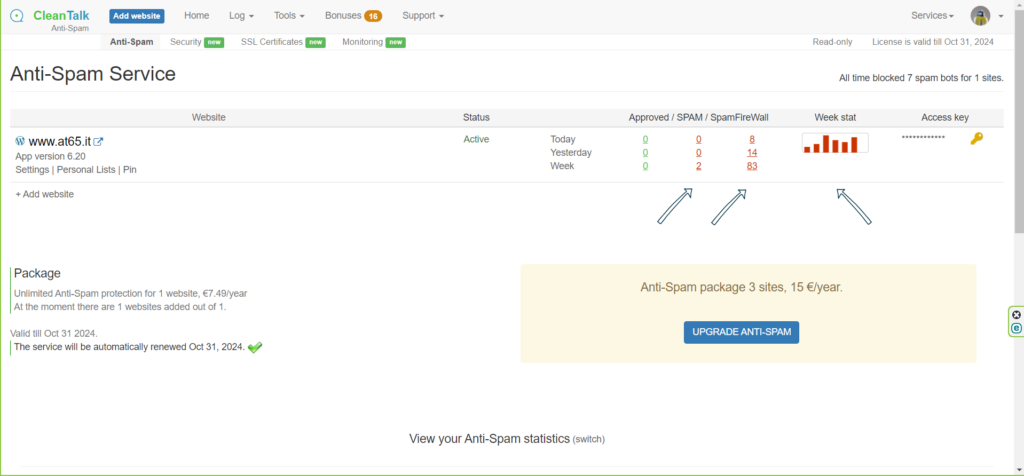1024x476 pixels.
Task: Switch to the Monitoring tab
Action: click(x=374, y=42)
